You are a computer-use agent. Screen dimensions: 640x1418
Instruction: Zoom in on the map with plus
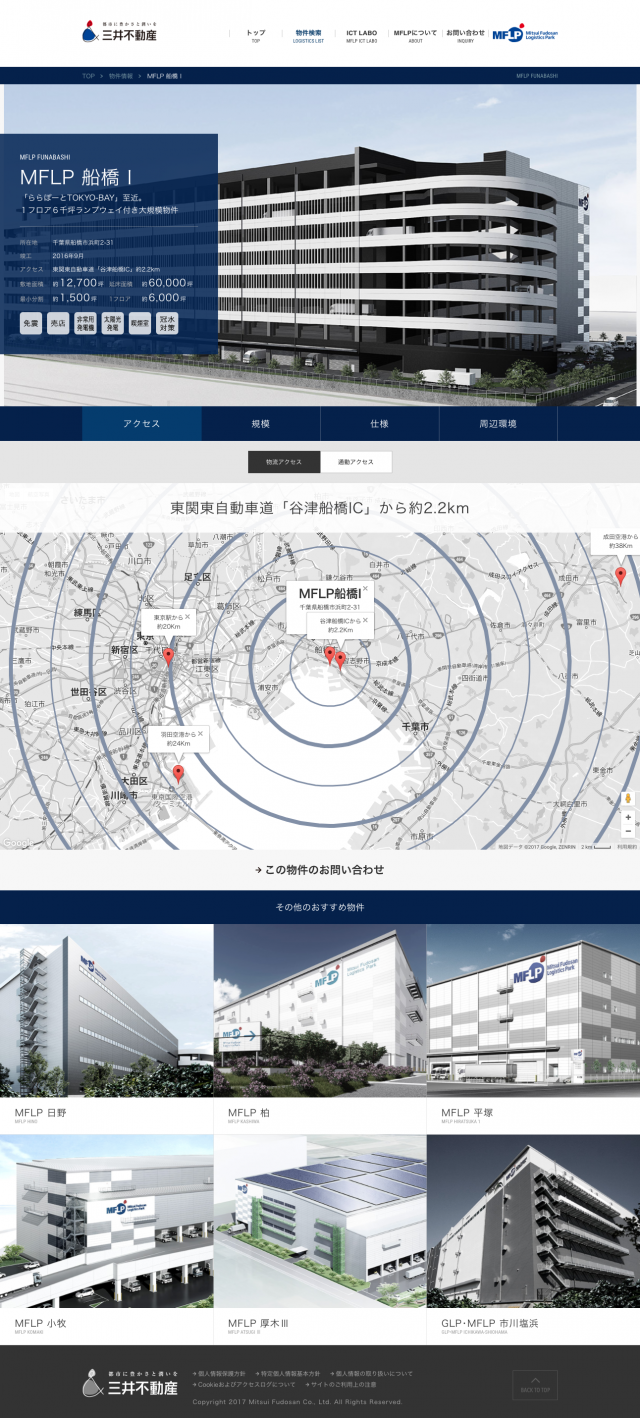point(628,817)
